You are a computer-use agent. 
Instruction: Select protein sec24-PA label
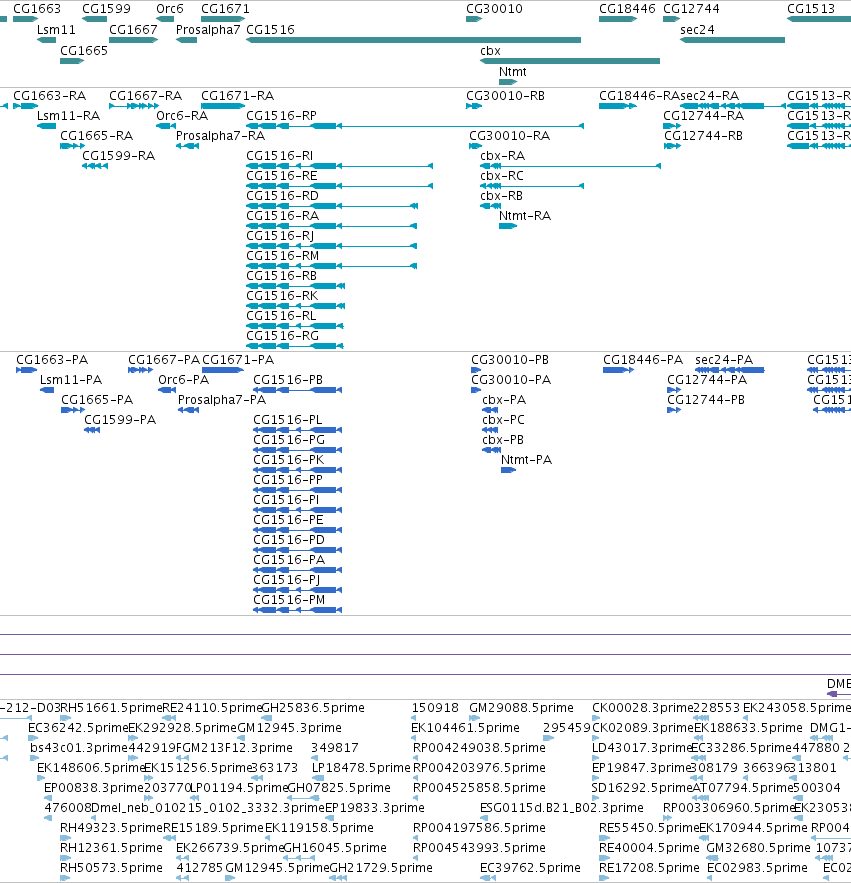click(x=724, y=360)
